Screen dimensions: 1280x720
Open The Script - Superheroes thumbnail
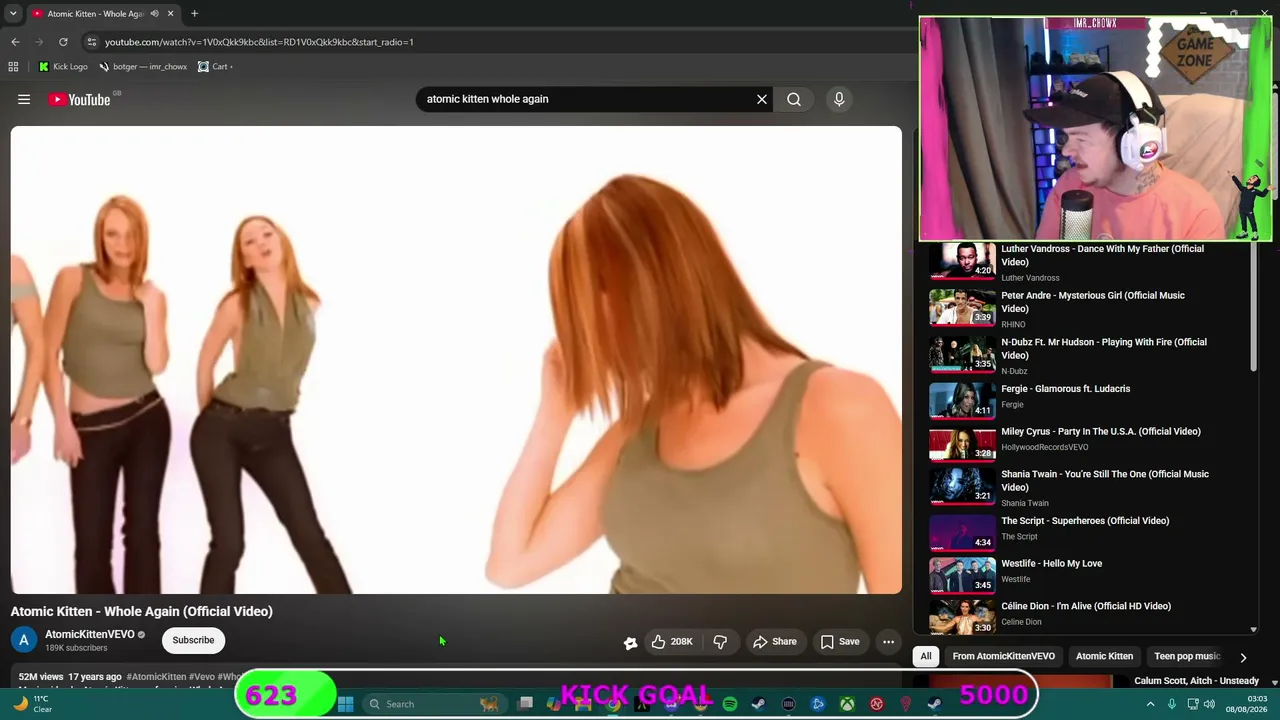click(962, 534)
